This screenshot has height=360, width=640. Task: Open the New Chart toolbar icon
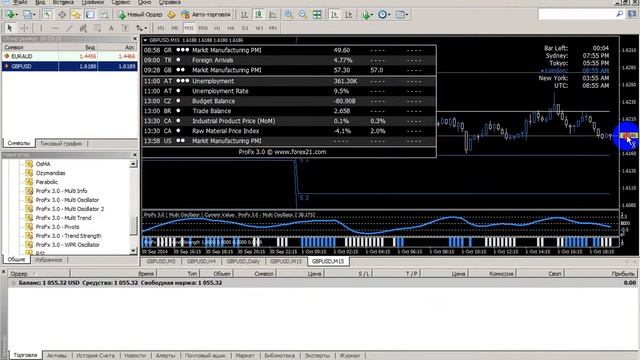pos(9,15)
